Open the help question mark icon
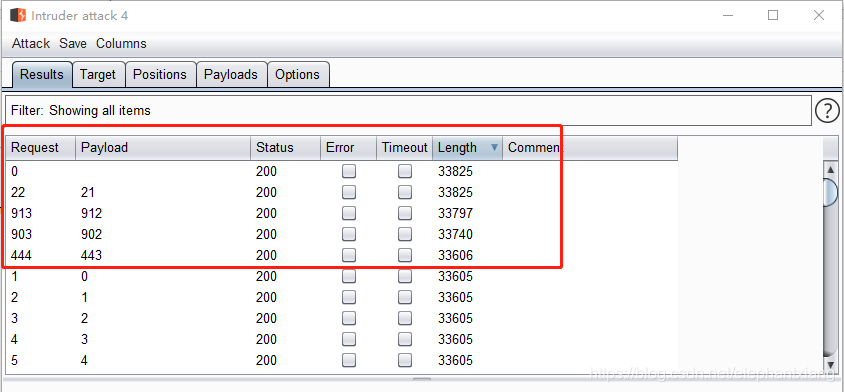Screen dimensions: 844x392 (827, 111)
